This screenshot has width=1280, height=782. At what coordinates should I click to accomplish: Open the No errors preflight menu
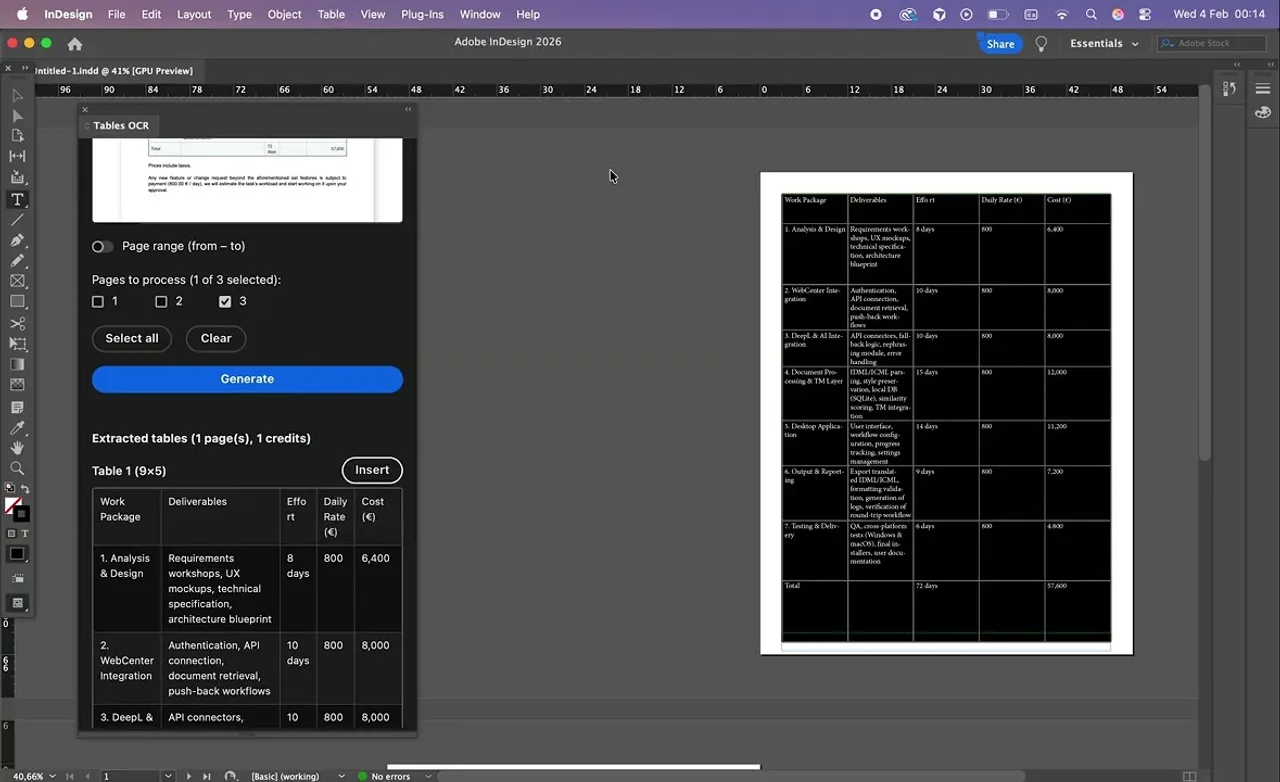pos(428,776)
